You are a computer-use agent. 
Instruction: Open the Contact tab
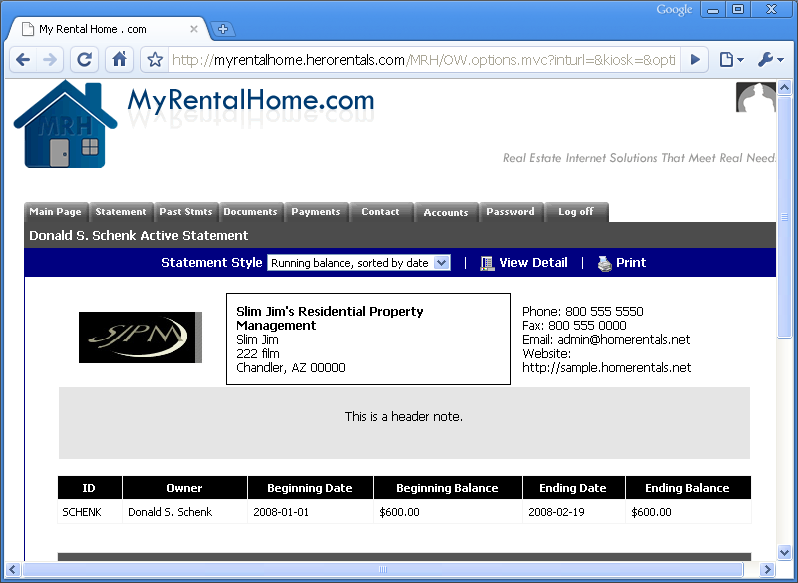click(x=380, y=212)
